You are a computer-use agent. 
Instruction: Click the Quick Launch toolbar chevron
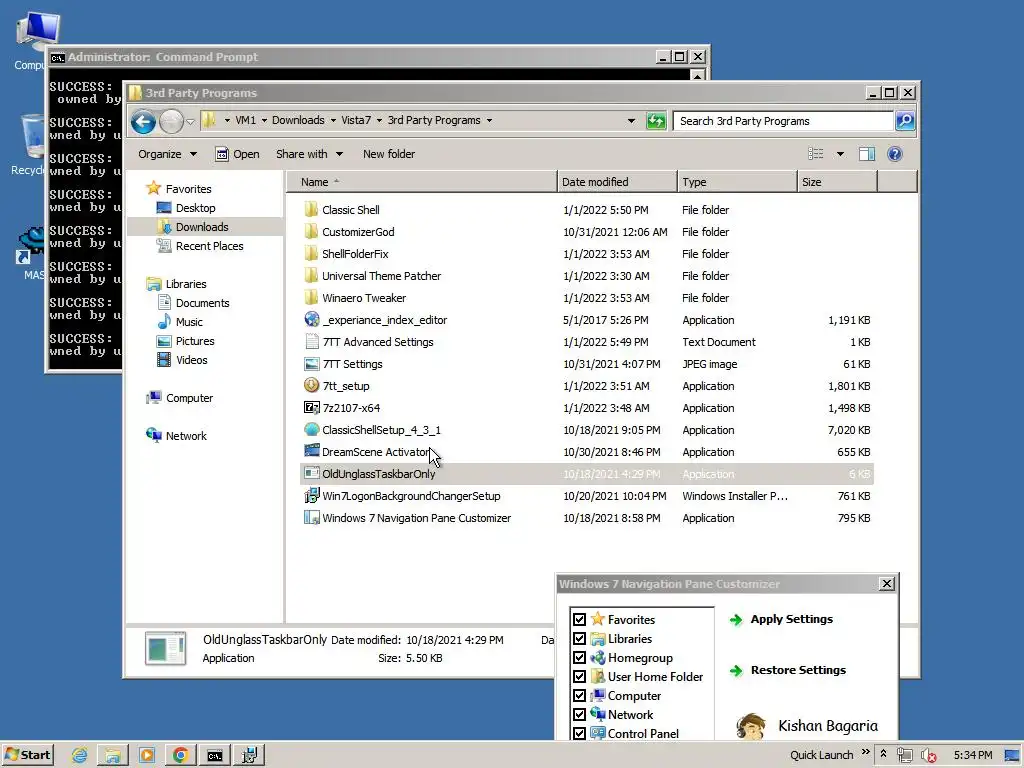(866, 753)
